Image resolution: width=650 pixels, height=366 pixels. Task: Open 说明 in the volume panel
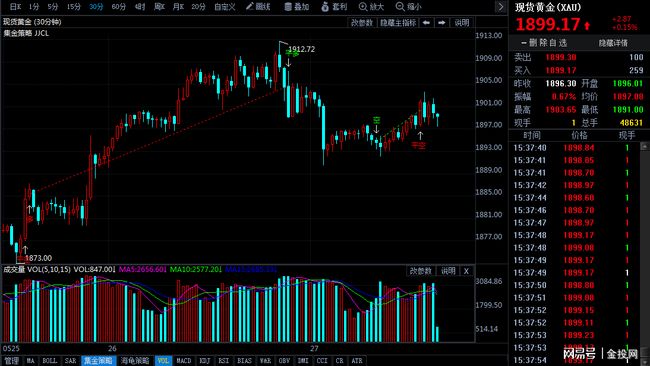point(448,271)
